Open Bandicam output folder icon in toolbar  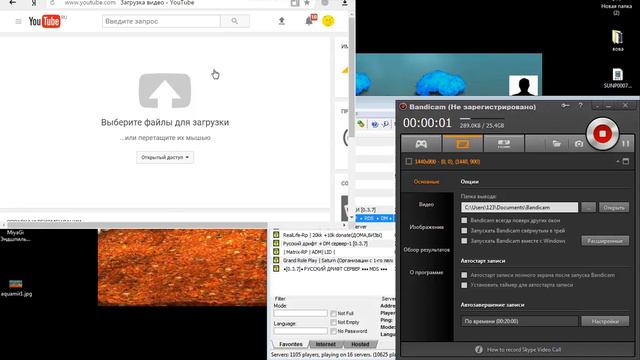click(556, 144)
